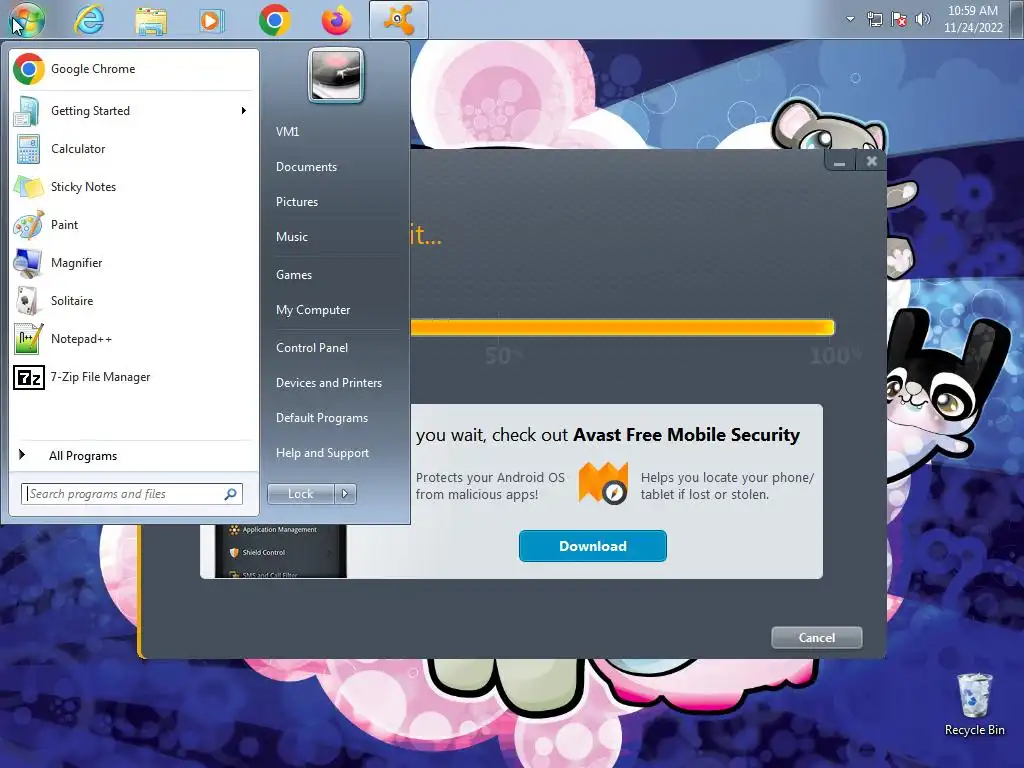Click Download for Avast Free Mobile Security
Viewport: 1024px width, 768px height.
[x=593, y=546]
